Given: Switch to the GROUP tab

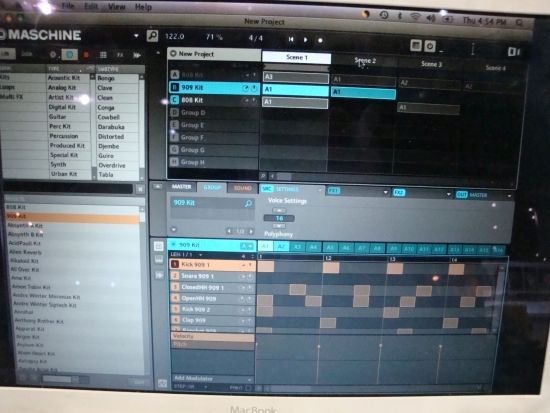Looking at the screenshot, I should [212, 187].
